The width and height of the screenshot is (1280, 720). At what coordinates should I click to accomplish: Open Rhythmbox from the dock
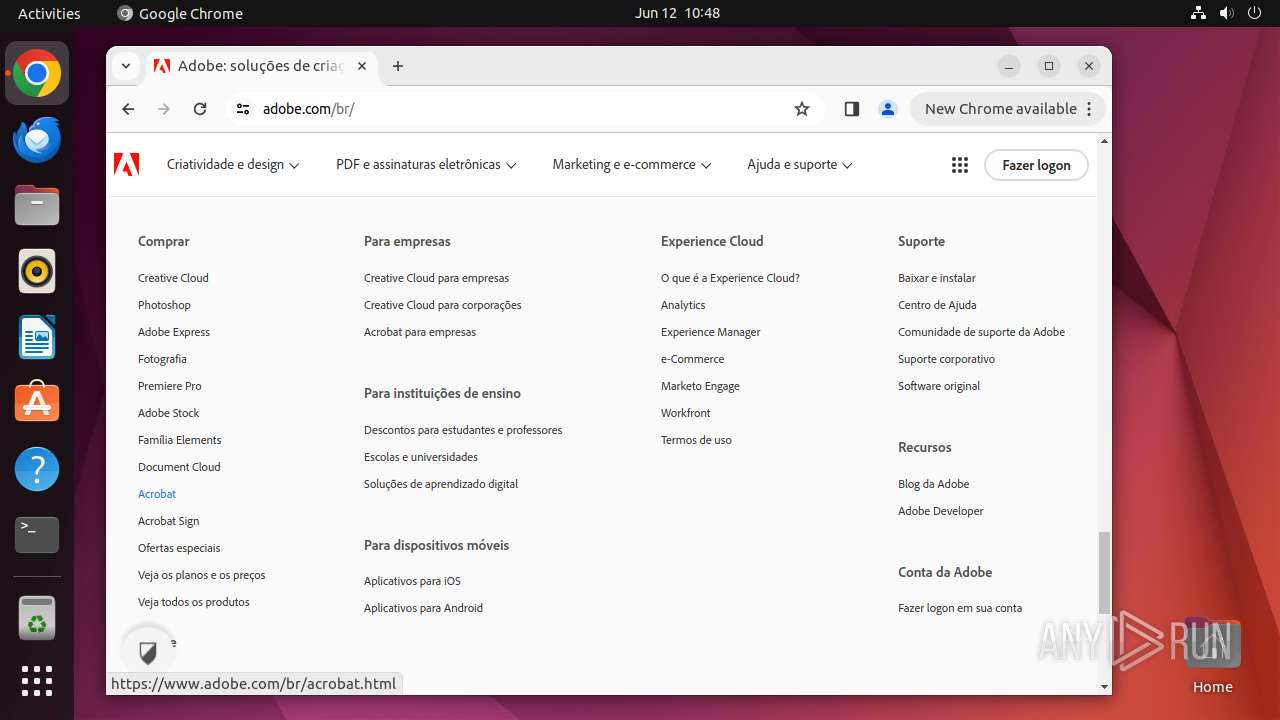[37, 272]
